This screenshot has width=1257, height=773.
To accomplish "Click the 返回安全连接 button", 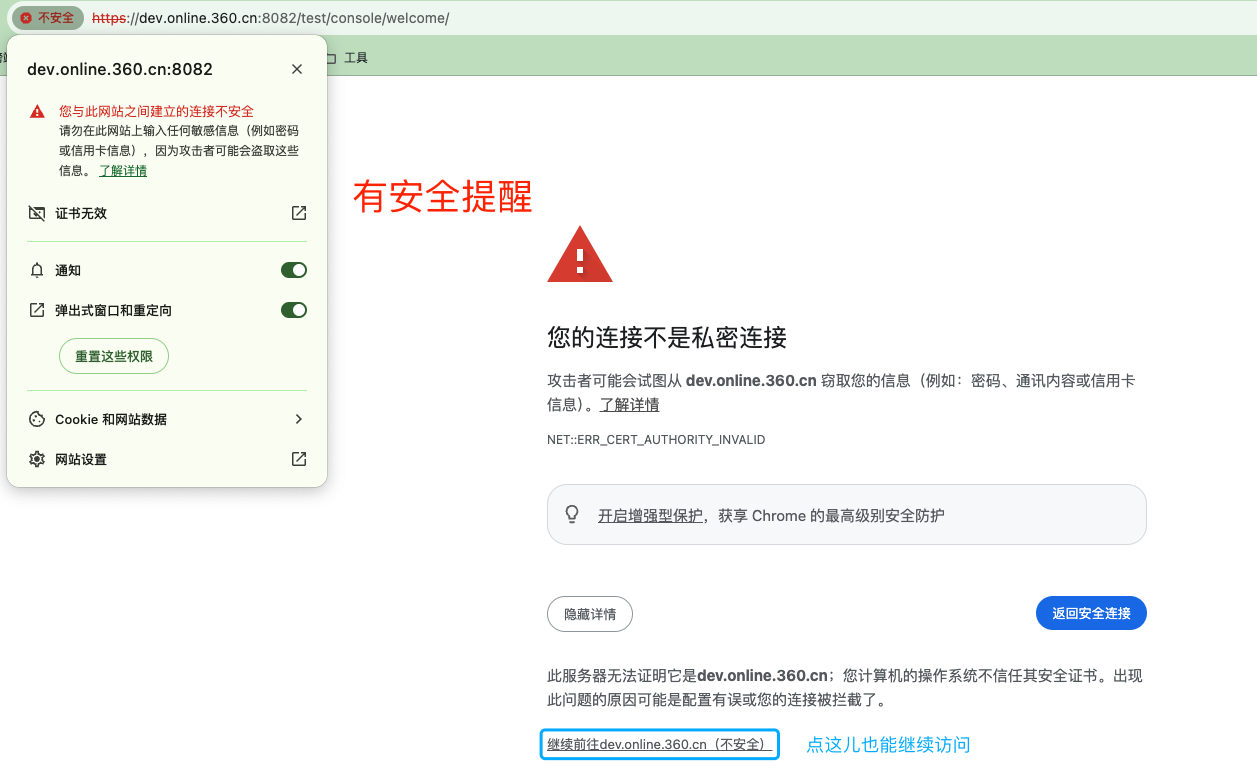I will pos(1091,613).
